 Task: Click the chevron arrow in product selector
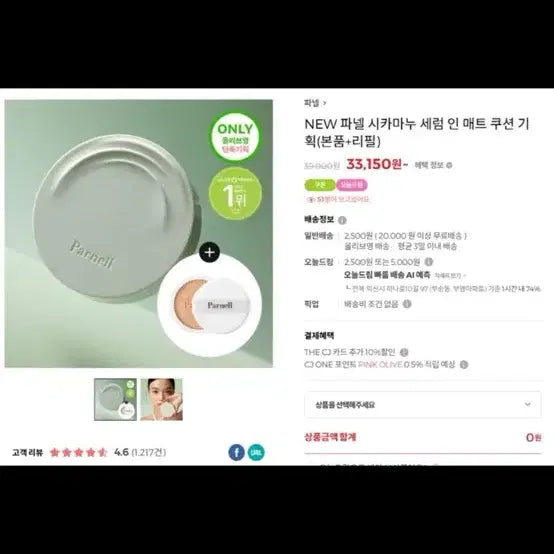point(528,404)
